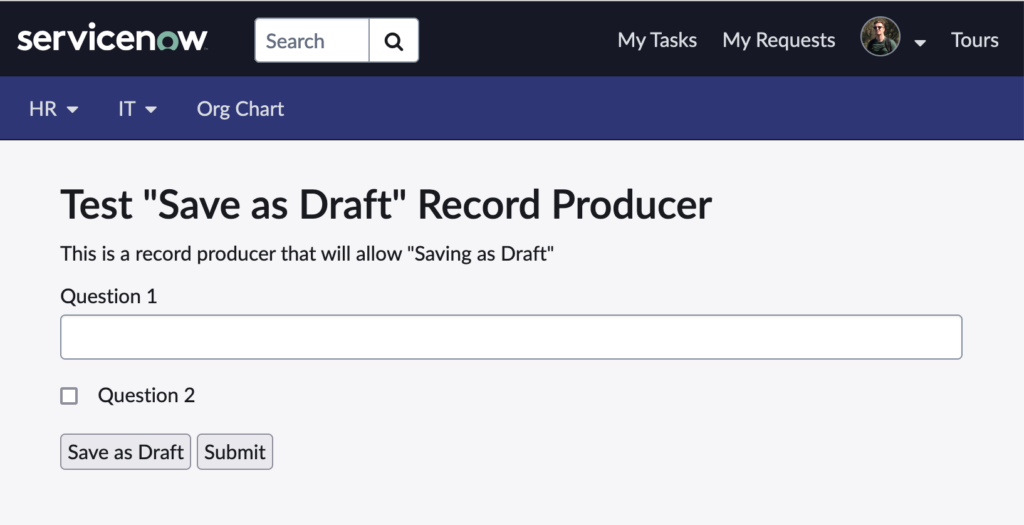This screenshot has height=525, width=1024.
Task: Click the magnifying glass search button
Action: pos(394,40)
